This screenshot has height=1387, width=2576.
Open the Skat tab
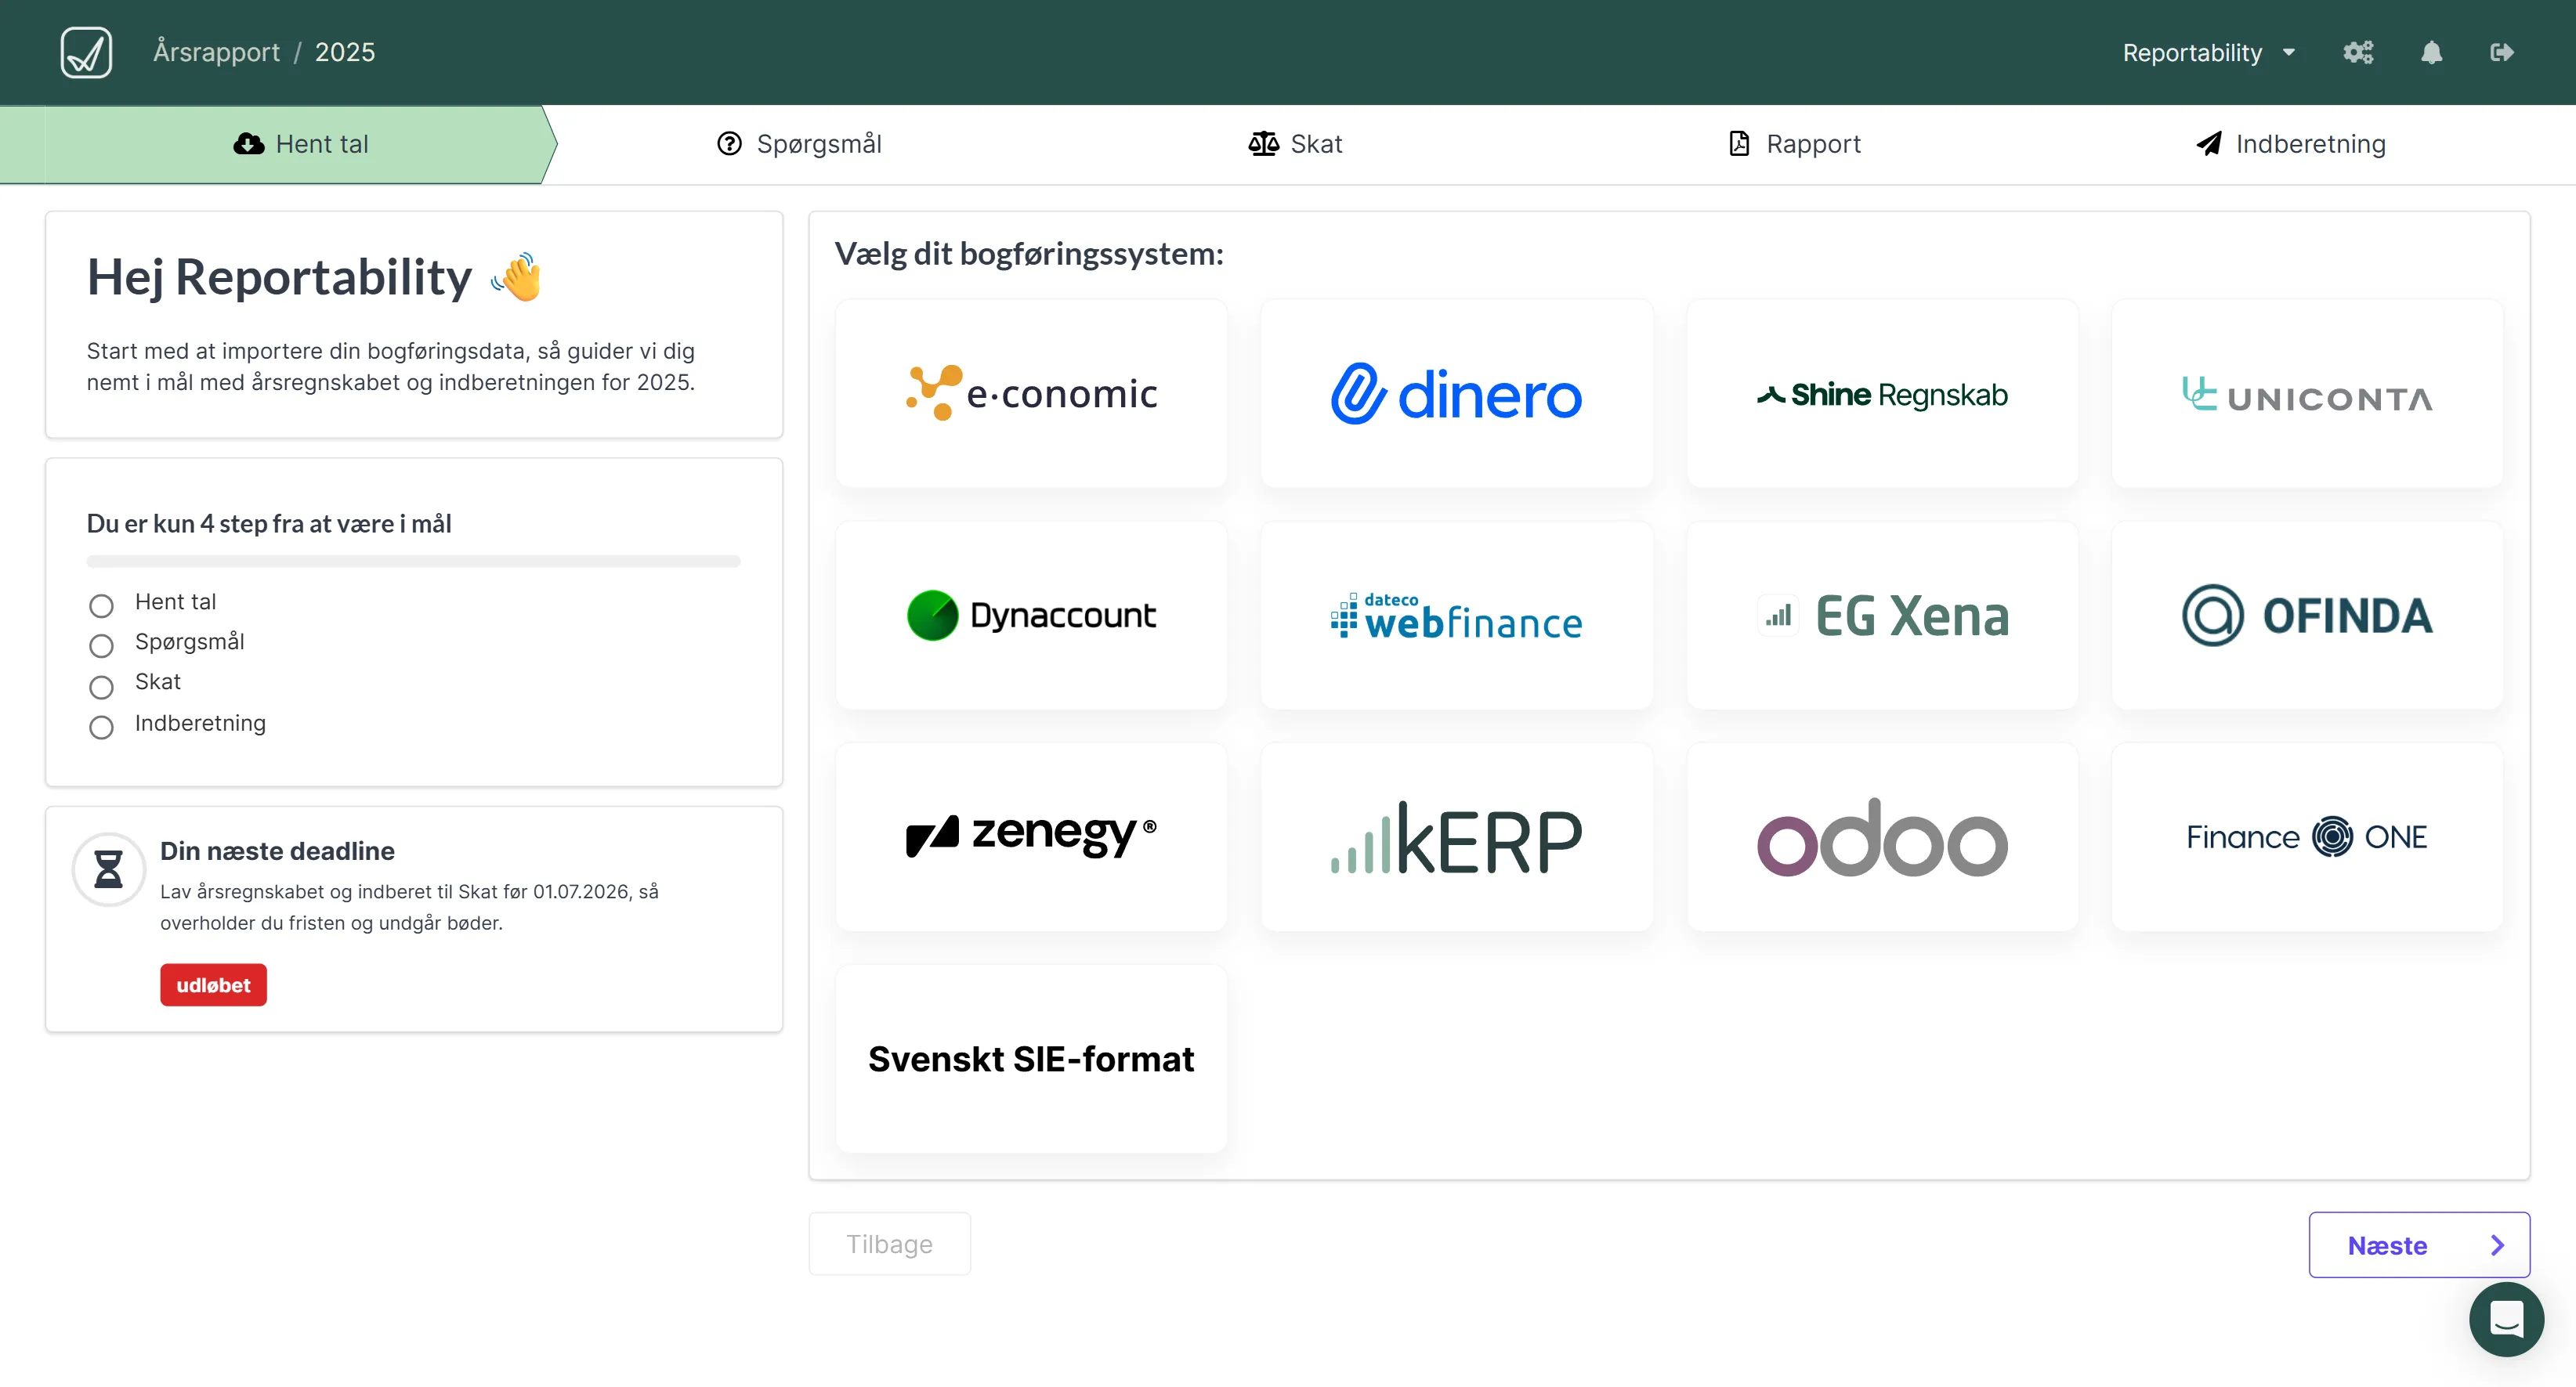click(1295, 144)
